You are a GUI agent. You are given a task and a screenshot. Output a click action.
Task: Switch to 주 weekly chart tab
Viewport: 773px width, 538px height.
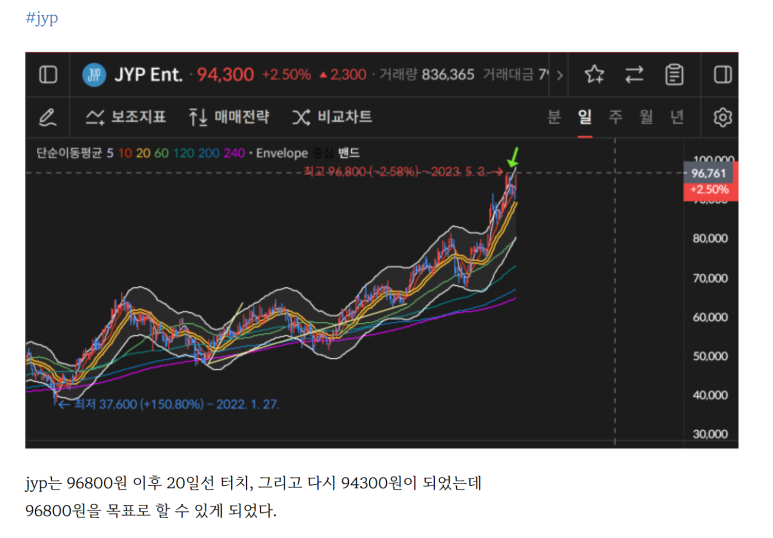pos(615,117)
